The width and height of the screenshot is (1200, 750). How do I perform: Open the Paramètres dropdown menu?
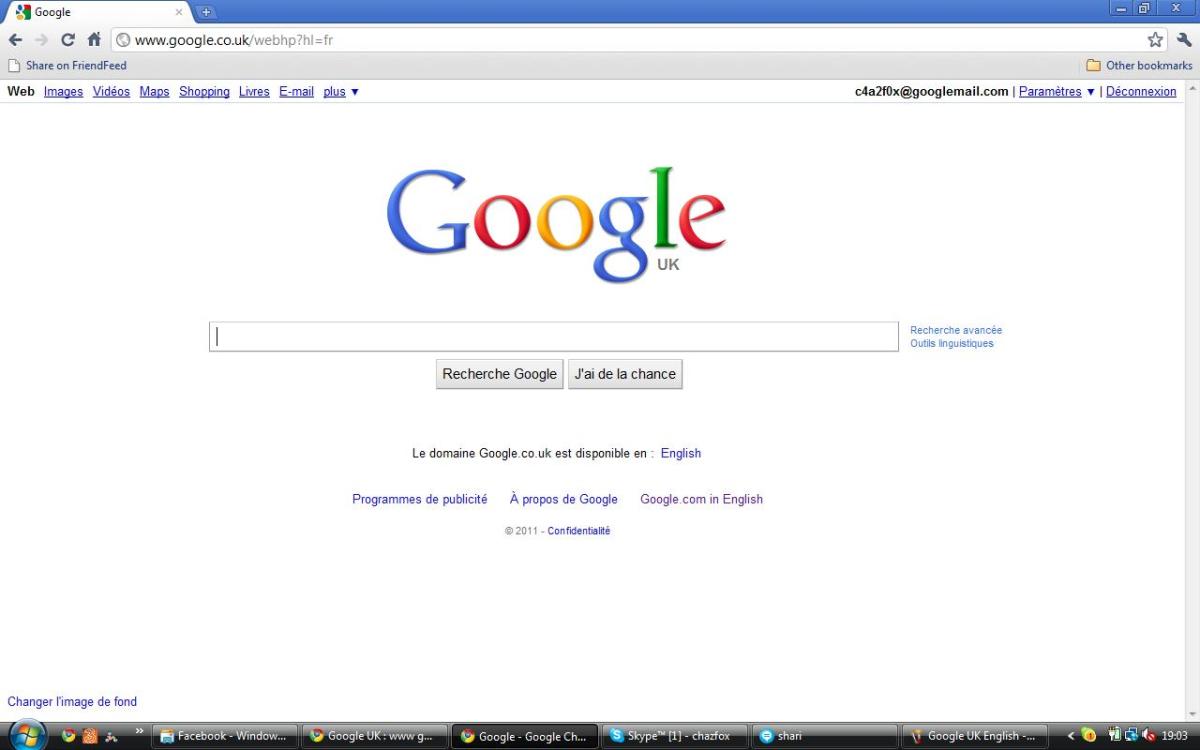(1051, 91)
